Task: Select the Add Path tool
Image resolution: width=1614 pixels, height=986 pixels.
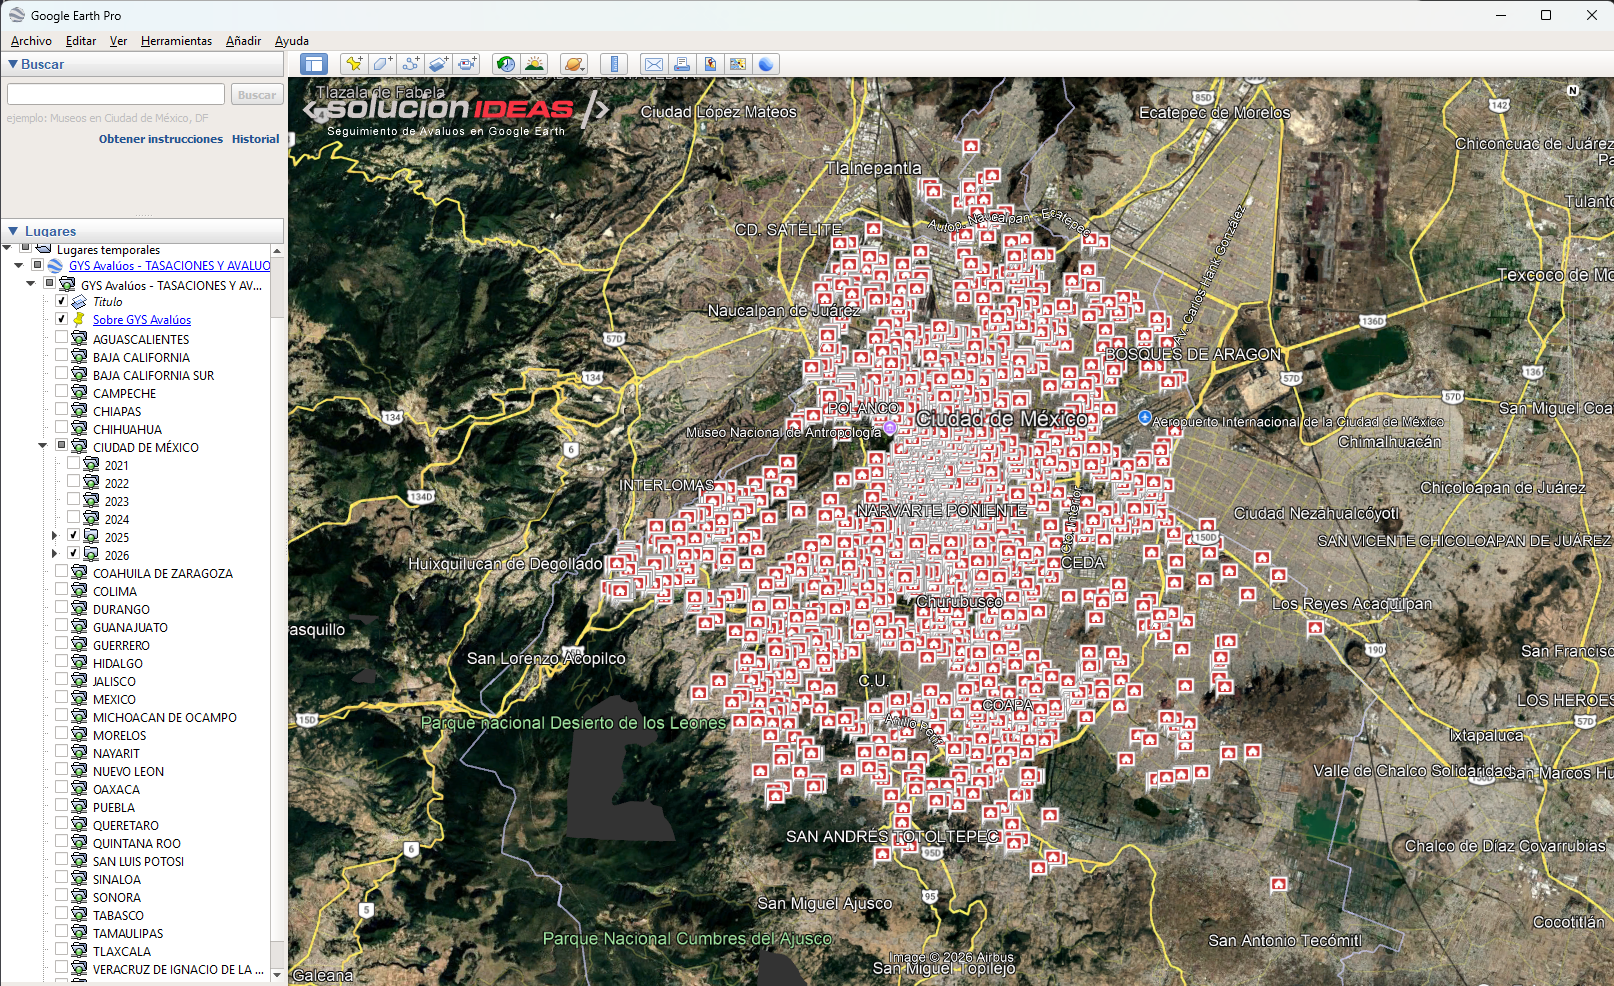Action: tap(410, 63)
